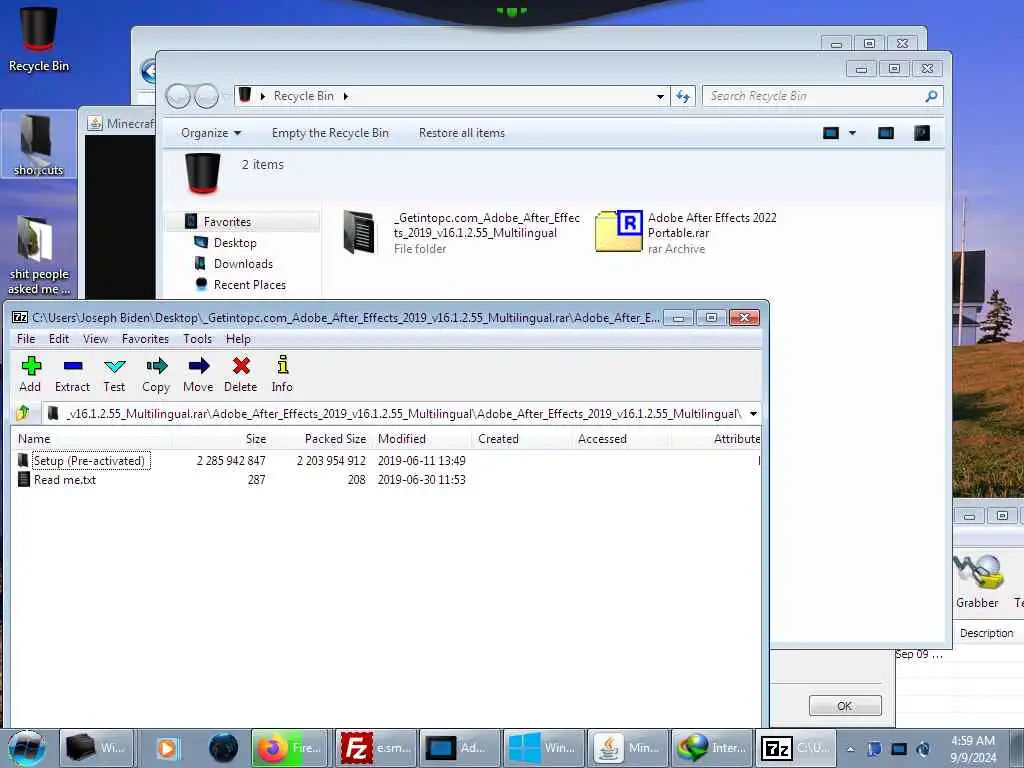Open the view options dropdown arrow
This screenshot has height=768, width=1024.
point(852,133)
